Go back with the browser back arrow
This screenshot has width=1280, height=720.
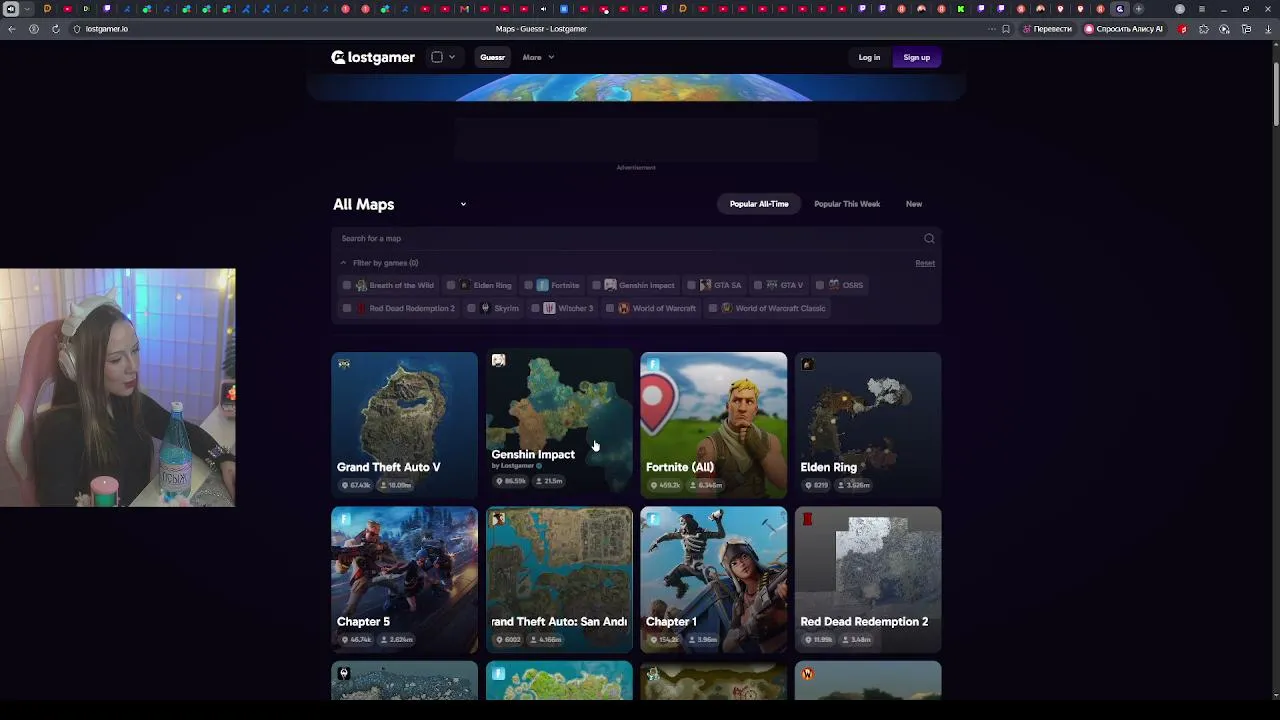tap(11, 29)
